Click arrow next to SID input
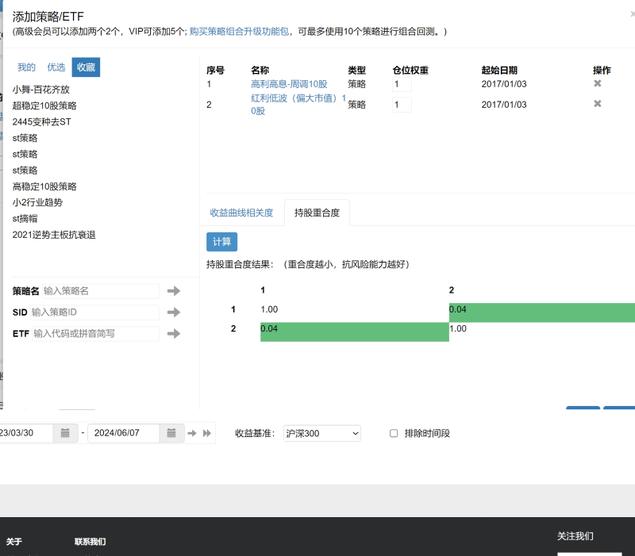Viewport: 635px width, 556px height. 174,312
